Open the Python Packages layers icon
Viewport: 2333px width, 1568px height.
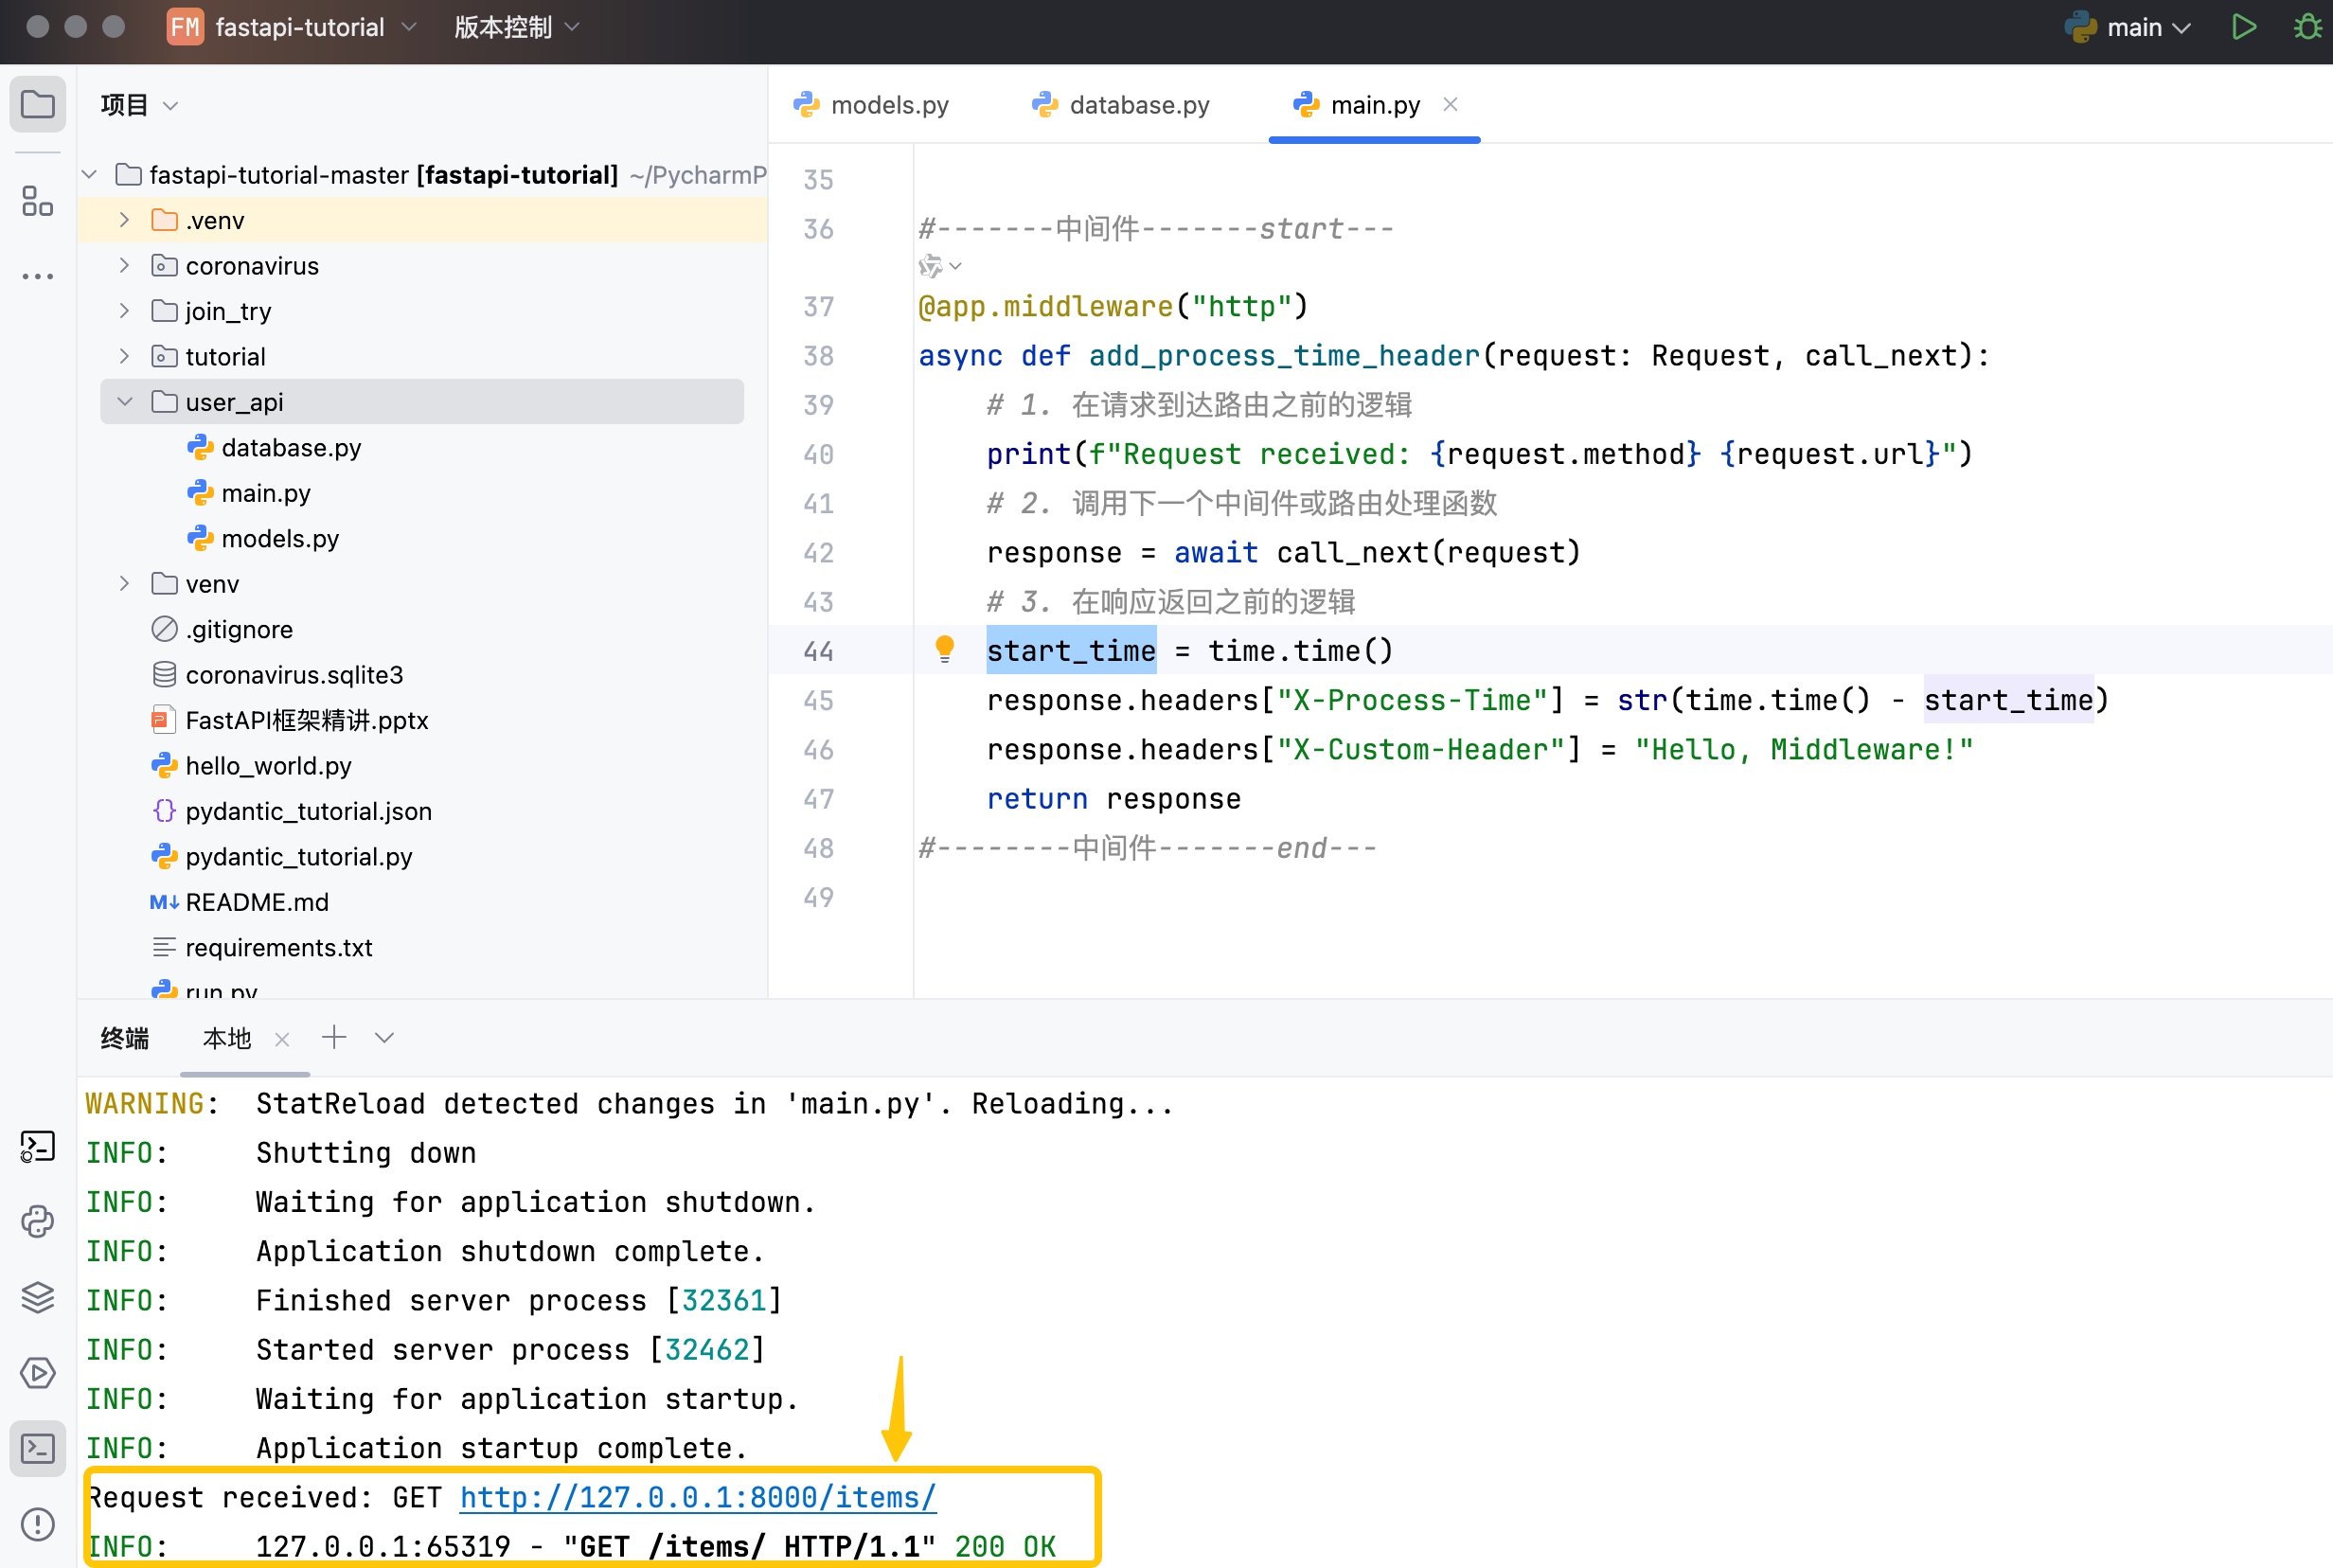click(x=37, y=1297)
